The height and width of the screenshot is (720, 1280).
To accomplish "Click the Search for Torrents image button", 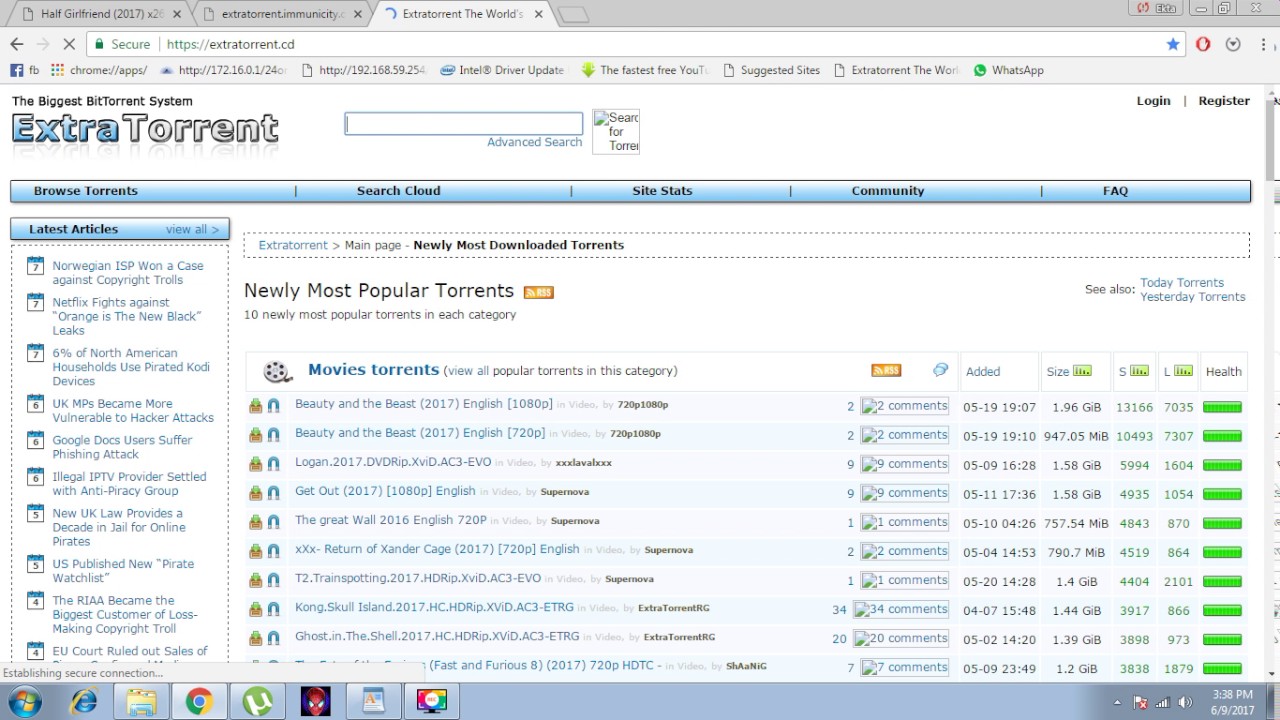I will [616, 132].
